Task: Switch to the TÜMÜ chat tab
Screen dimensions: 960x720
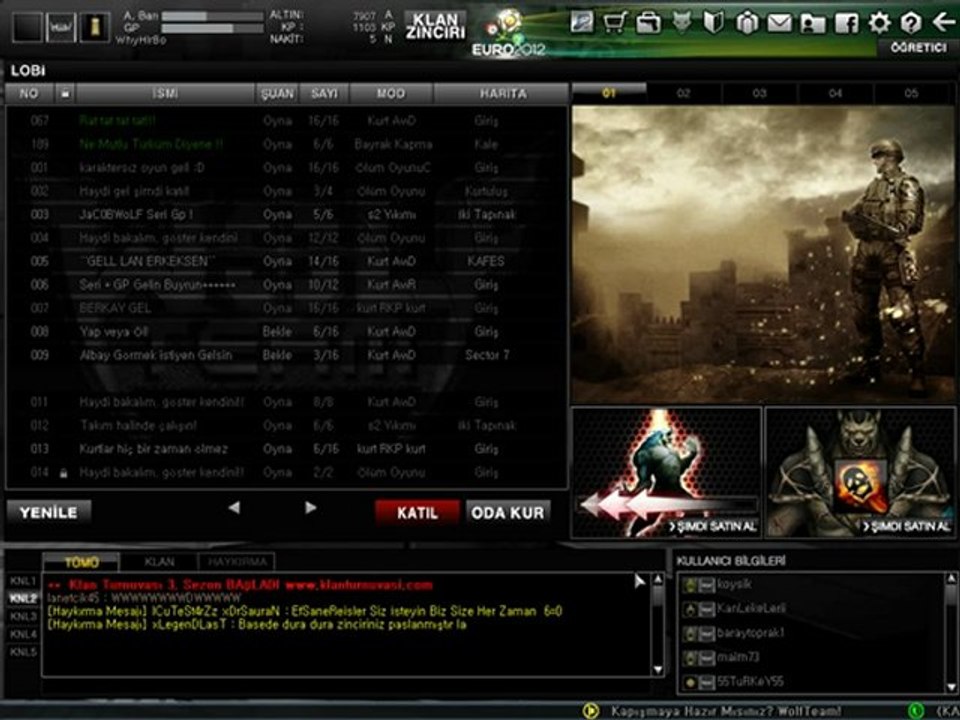Action: 81,562
